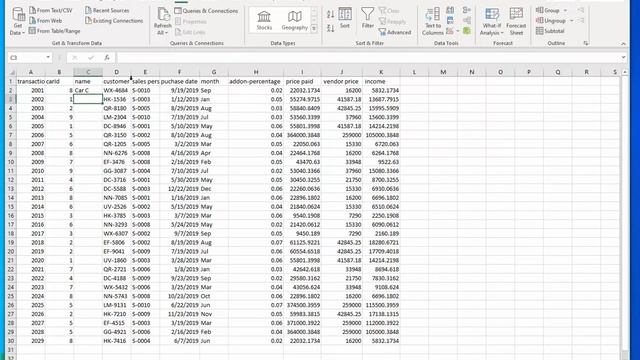Viewport: 640px width, 360px height.
Task: Click vertical scrollbar up arrow
Action: click(625, 72)
